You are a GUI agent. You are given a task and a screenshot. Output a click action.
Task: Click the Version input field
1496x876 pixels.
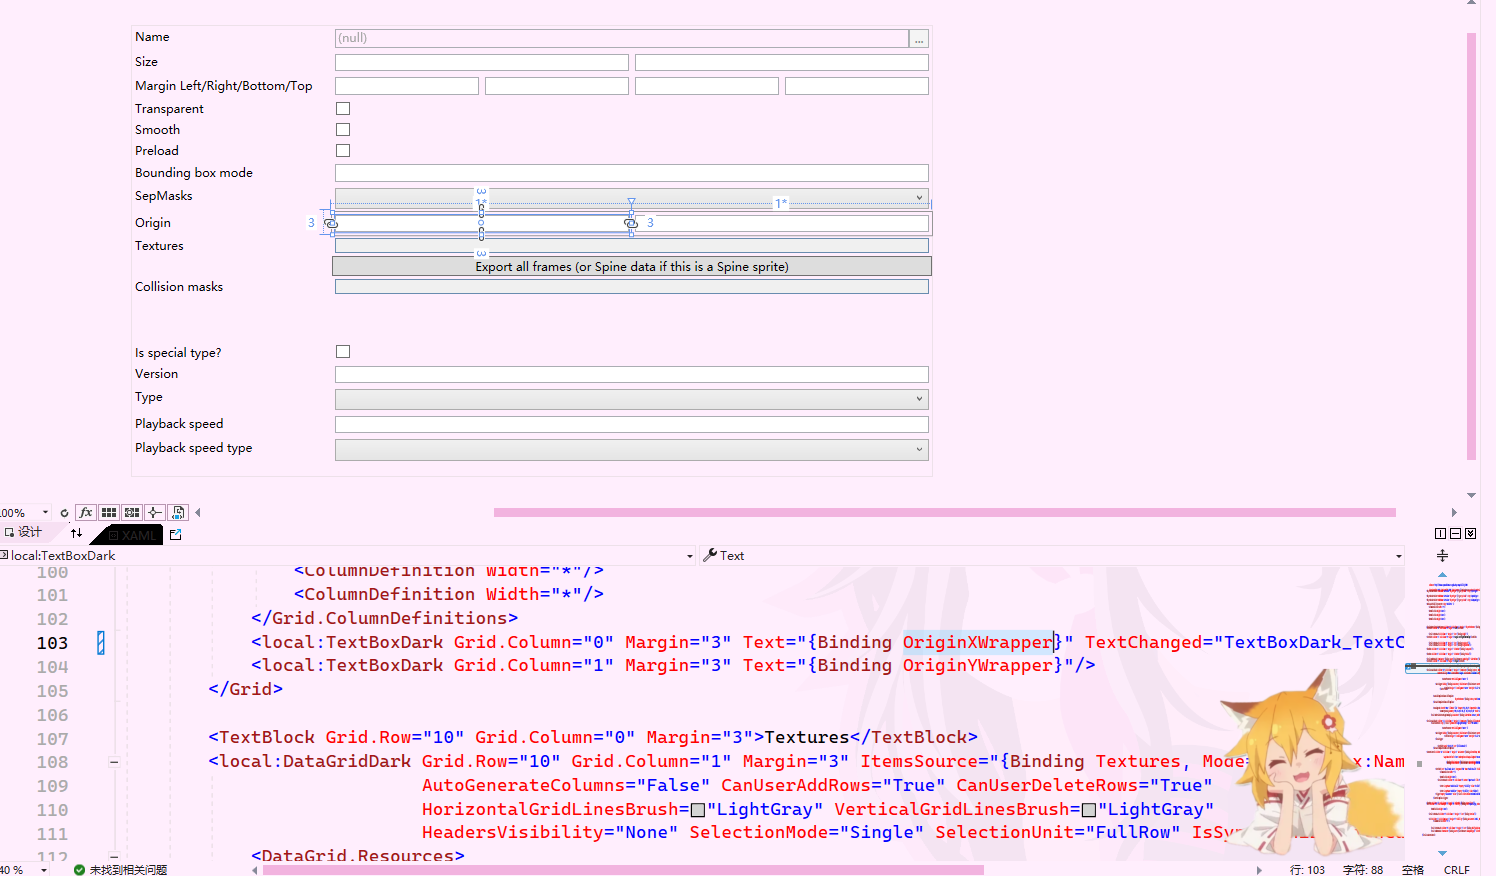(631, 374)
